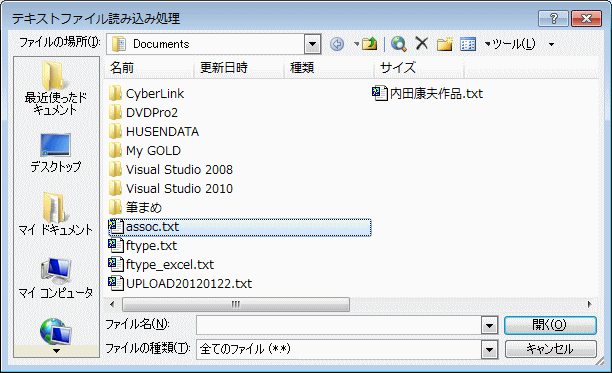The height and width of the screenshot is (373, 612).
Task: Select the My GOLD folder
Action: click(x=145, y=151)
